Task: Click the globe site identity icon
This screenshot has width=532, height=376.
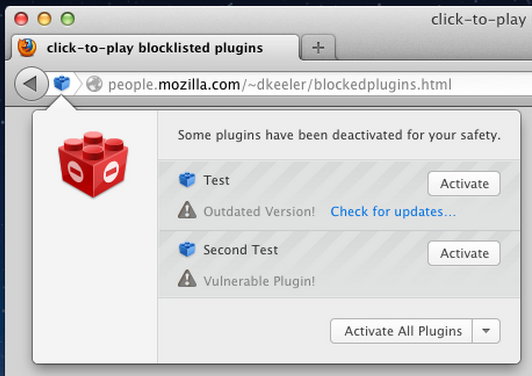Action: pyautogui.click(x=94, y=84)
